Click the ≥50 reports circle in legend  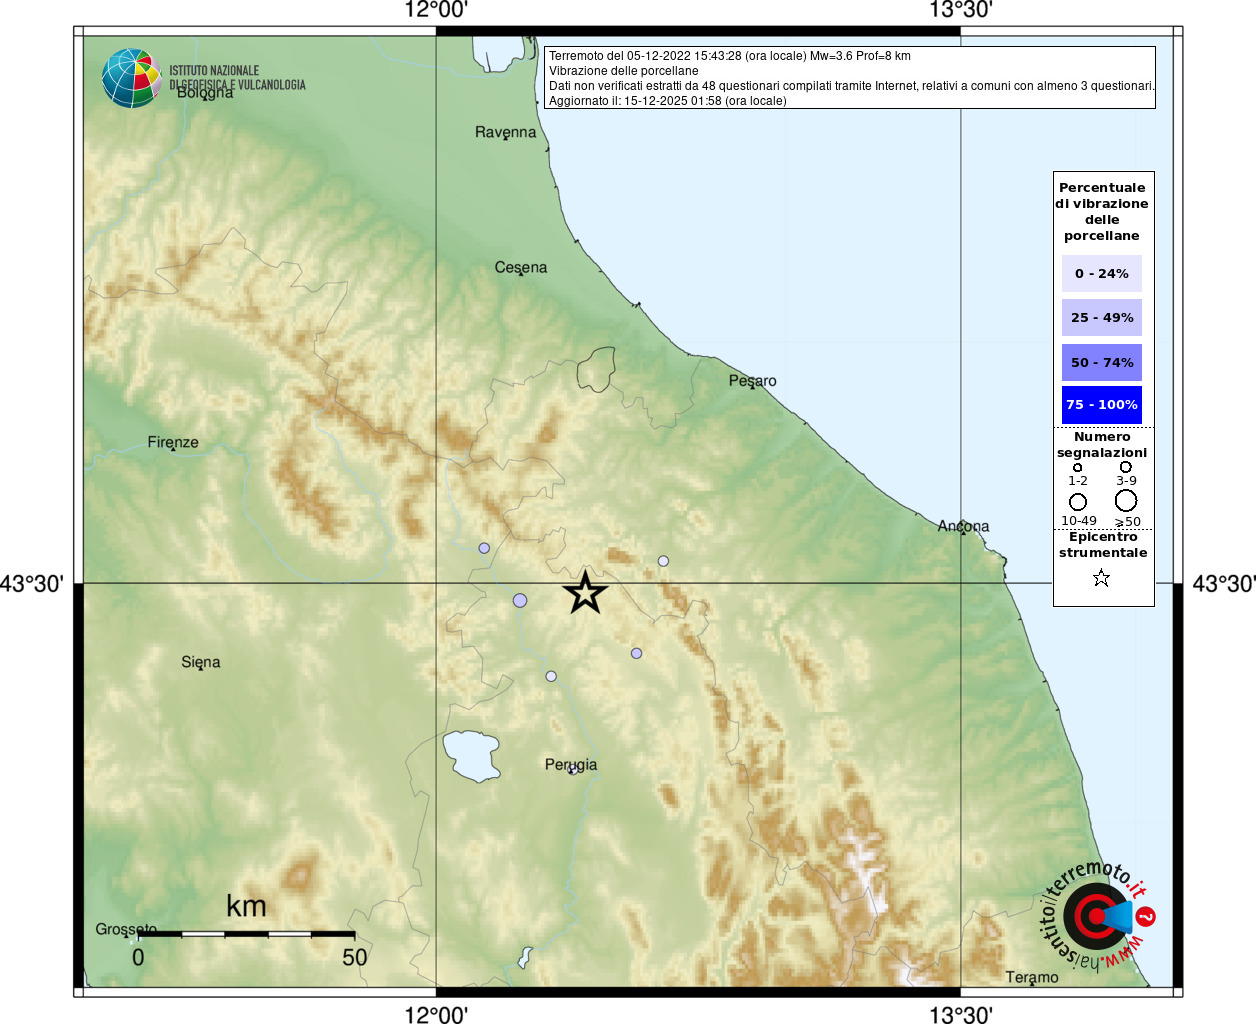pos(1126,501)
